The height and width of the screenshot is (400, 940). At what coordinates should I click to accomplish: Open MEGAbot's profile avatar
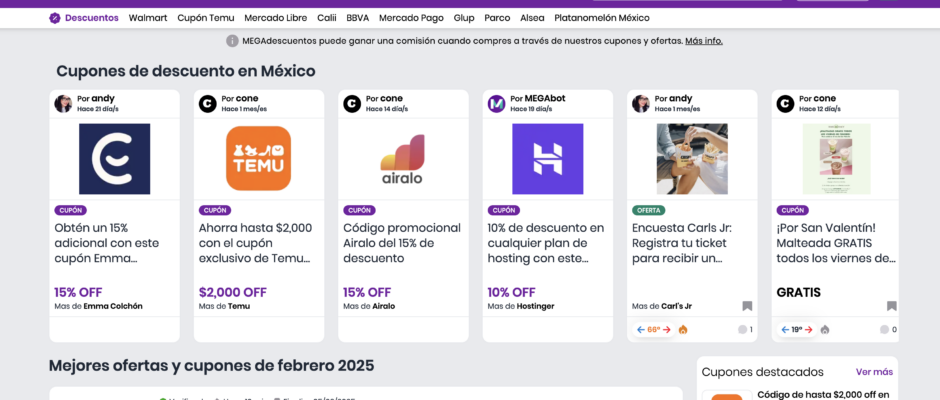coord(496,103)
